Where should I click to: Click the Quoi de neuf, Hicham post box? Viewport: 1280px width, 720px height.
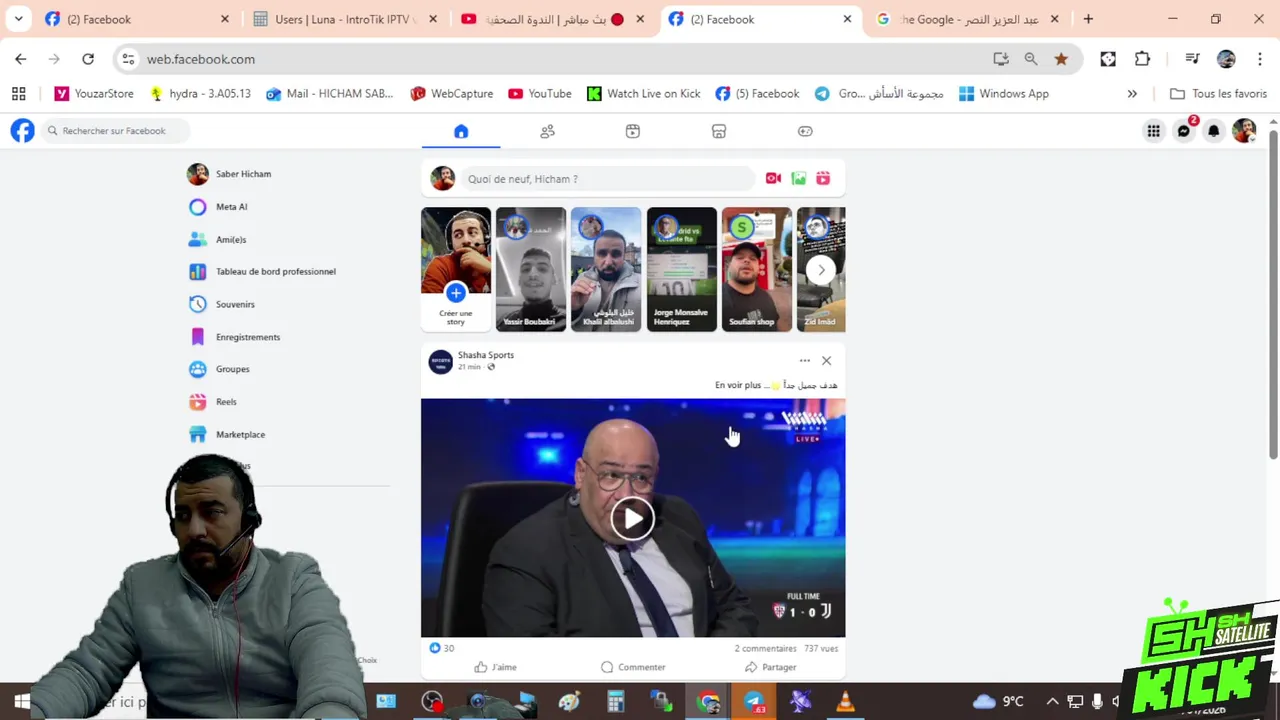point(610,179)
